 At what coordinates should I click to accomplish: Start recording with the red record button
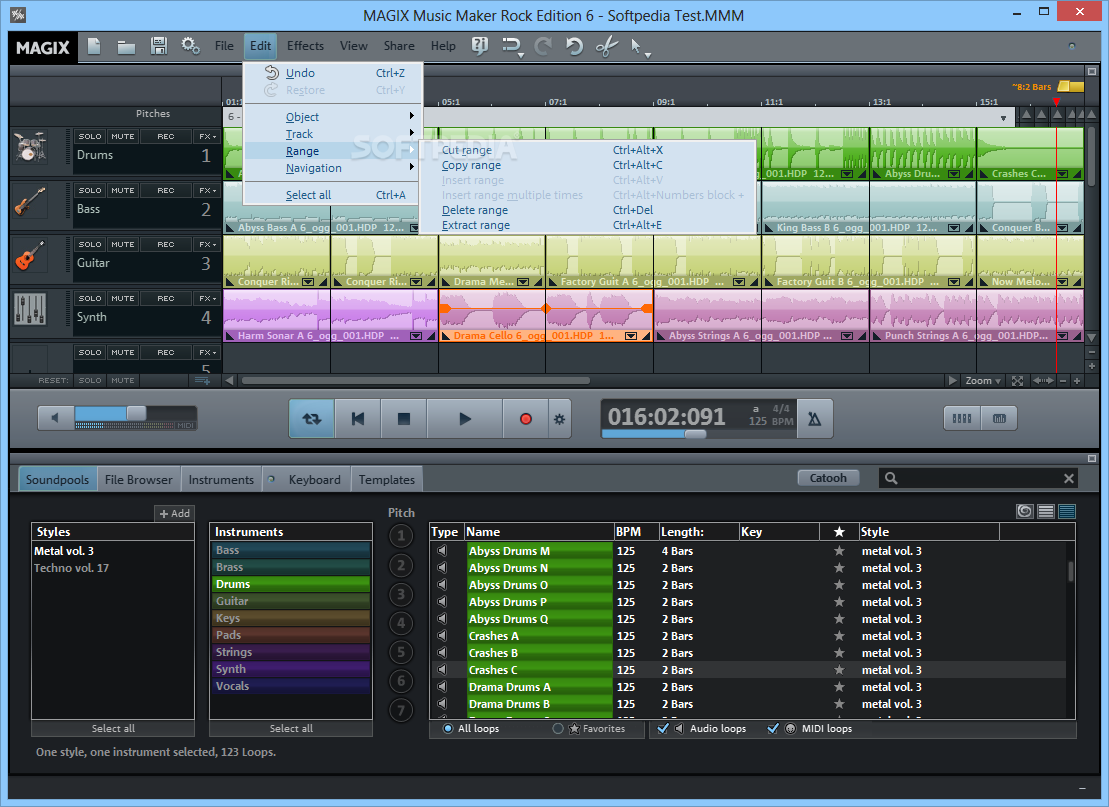526,419
